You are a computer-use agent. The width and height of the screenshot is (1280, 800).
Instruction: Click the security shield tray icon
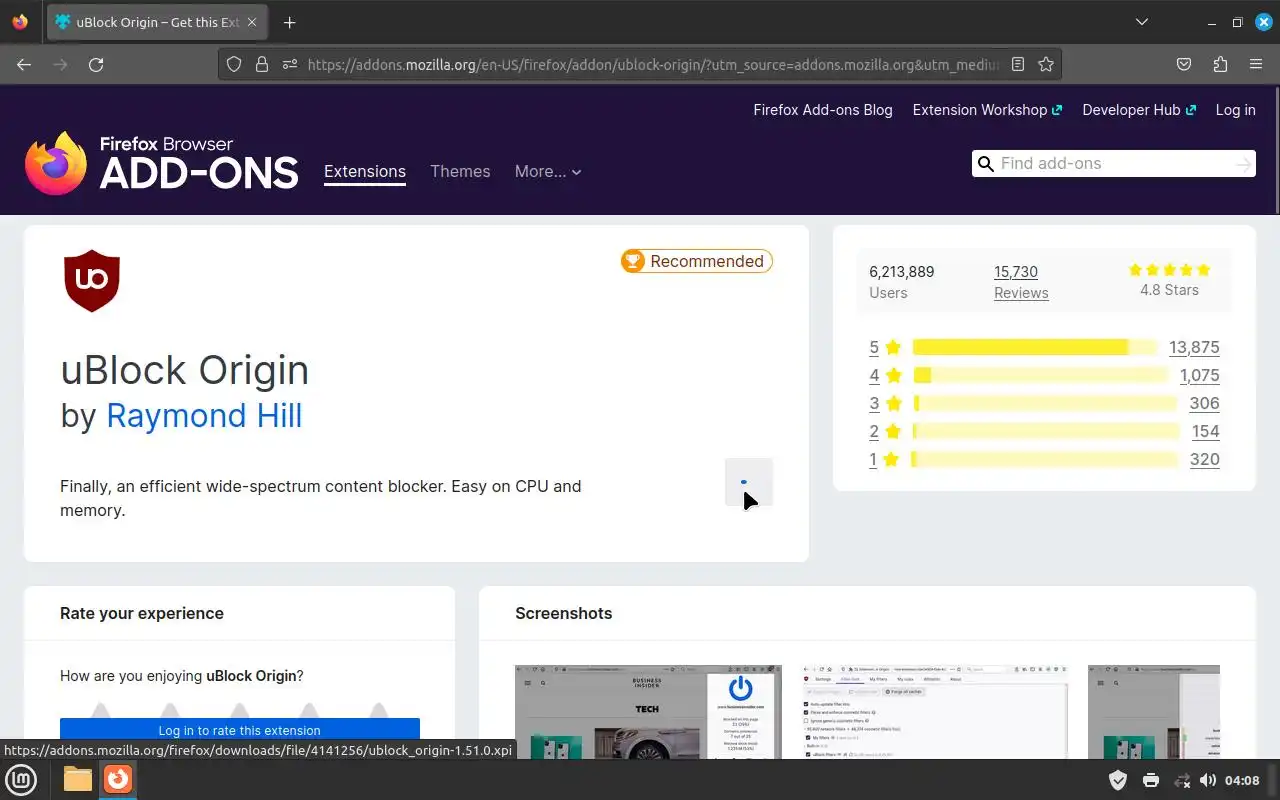1118,780
